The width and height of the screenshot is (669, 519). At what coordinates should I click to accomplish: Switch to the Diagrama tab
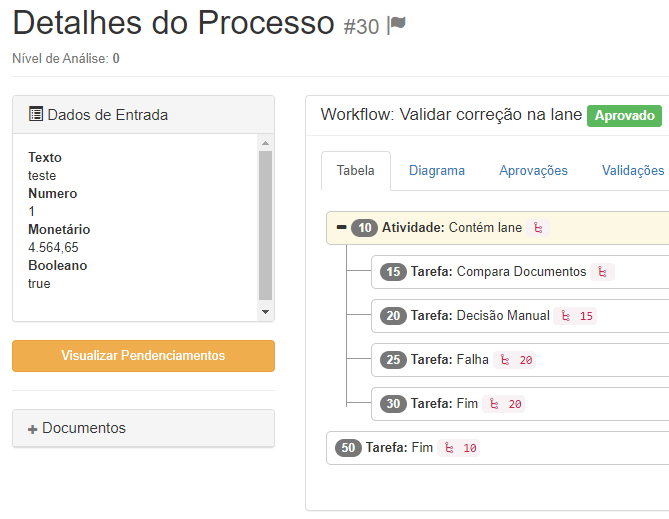coord(437,171)
